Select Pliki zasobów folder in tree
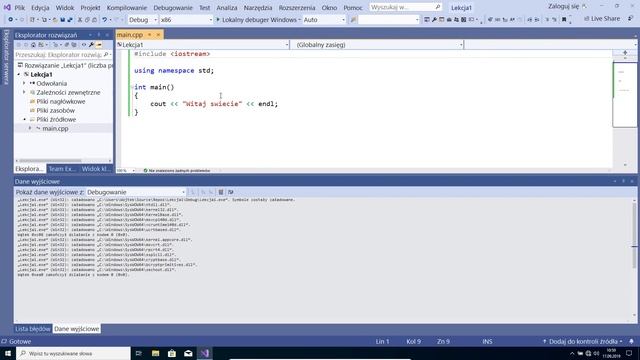This screenshot has height=360, width=640. [x=56, y=110]
